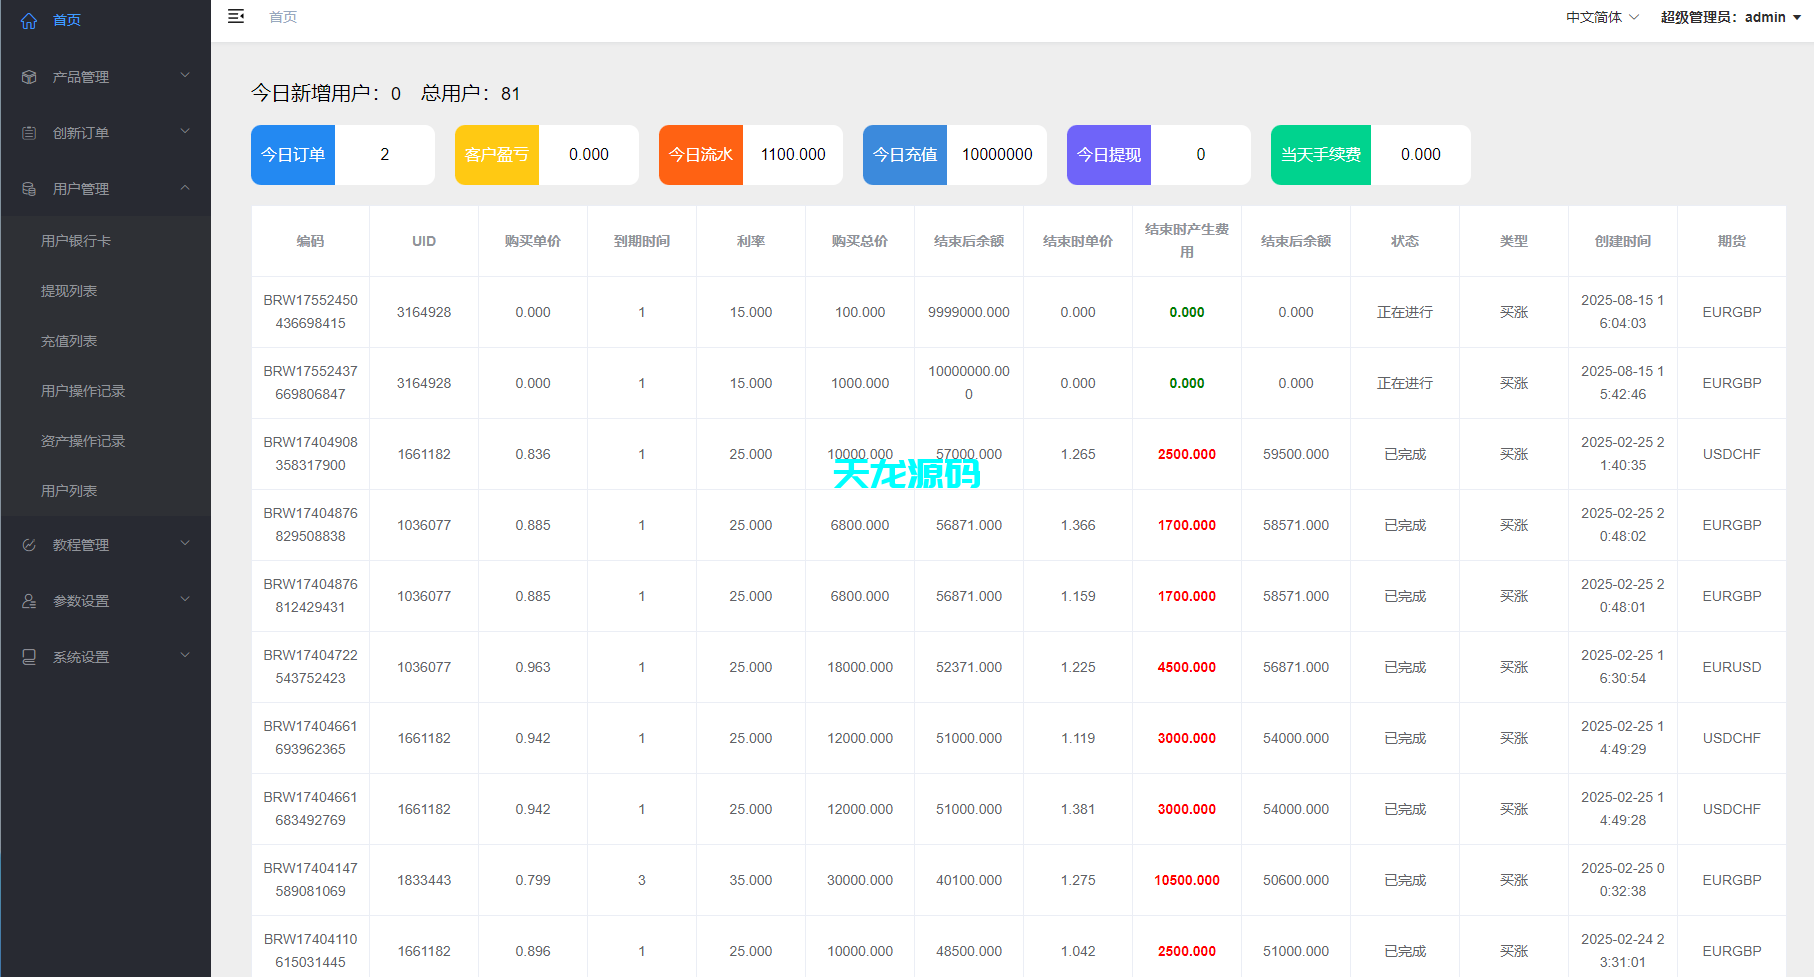1814x977 pixels.
Task: Click the 创新订单 list icon
Action: 29,133
